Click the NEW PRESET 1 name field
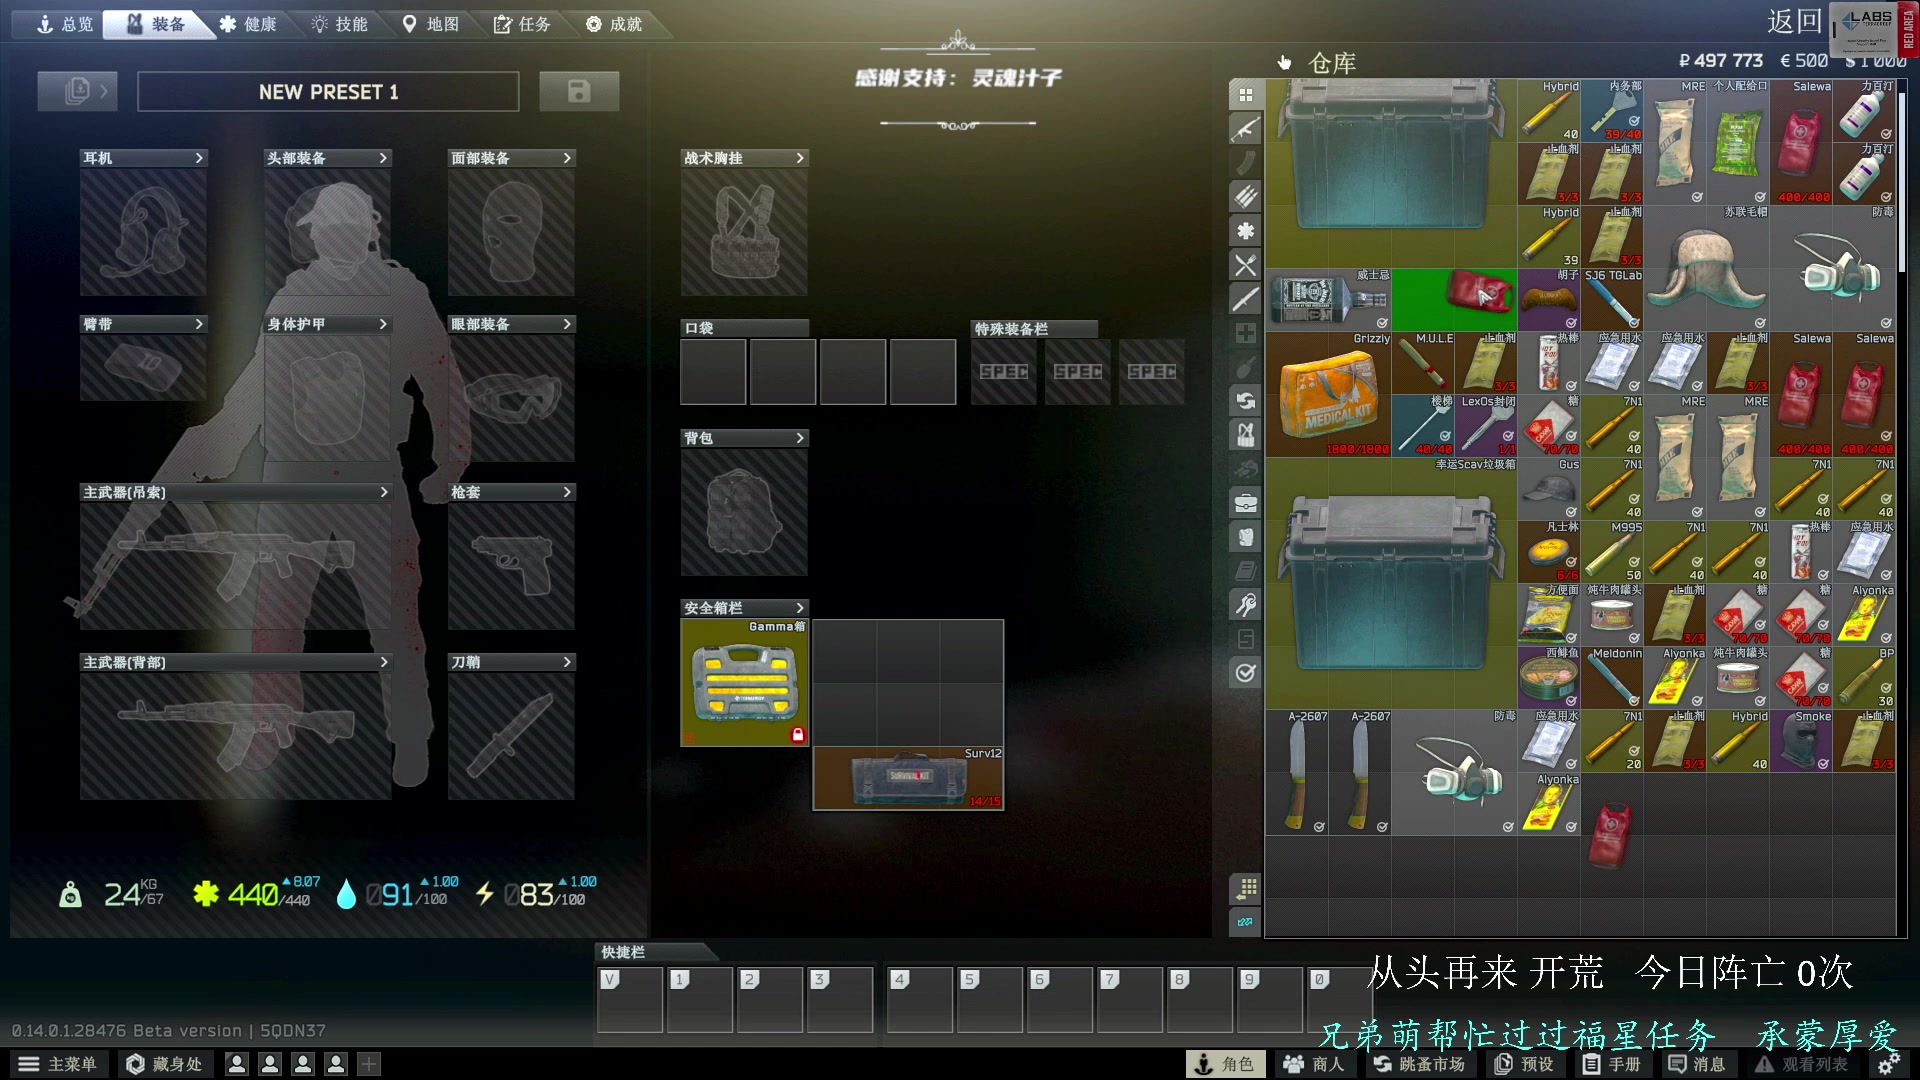 point(328,92)
